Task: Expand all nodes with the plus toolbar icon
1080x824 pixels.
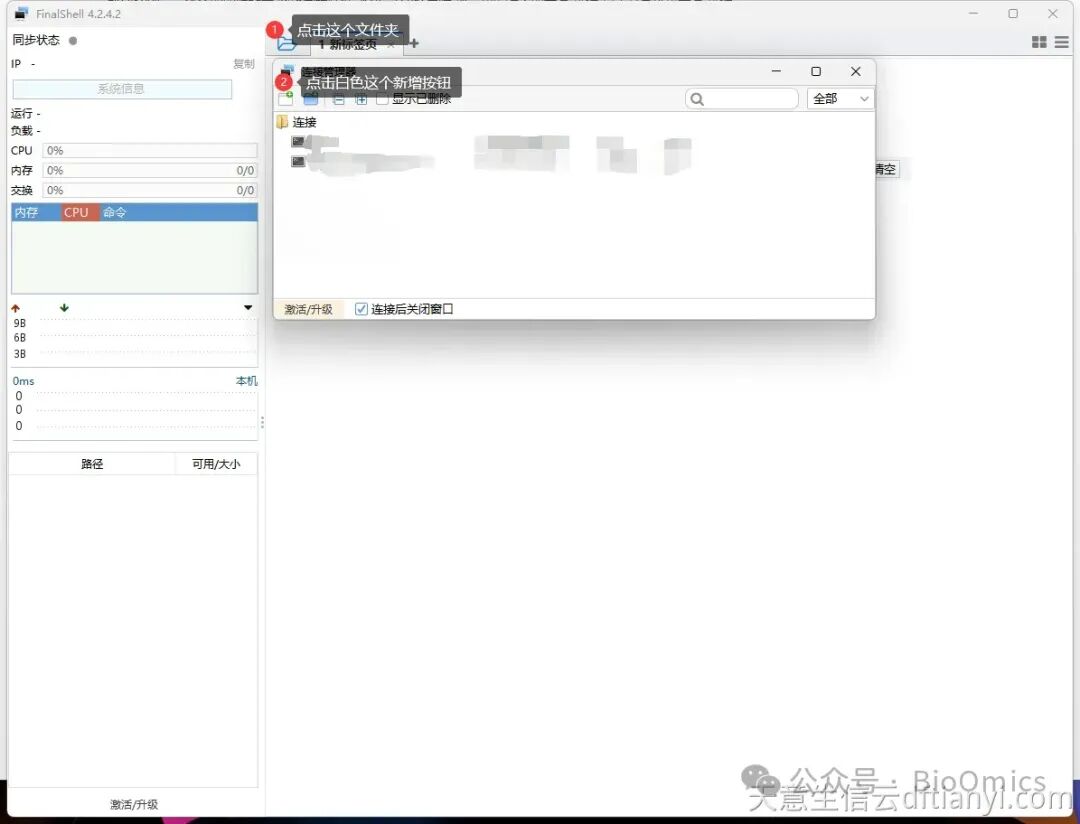Action: pyautogui.click(x=361, y=100)
